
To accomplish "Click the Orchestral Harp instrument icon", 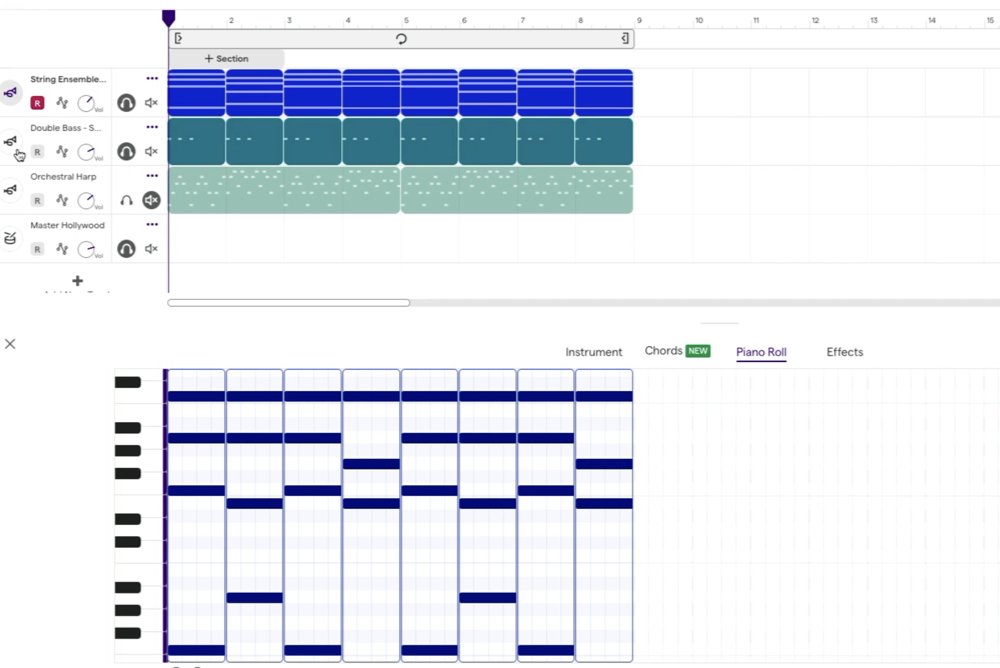I will click(x=10, y=189).
